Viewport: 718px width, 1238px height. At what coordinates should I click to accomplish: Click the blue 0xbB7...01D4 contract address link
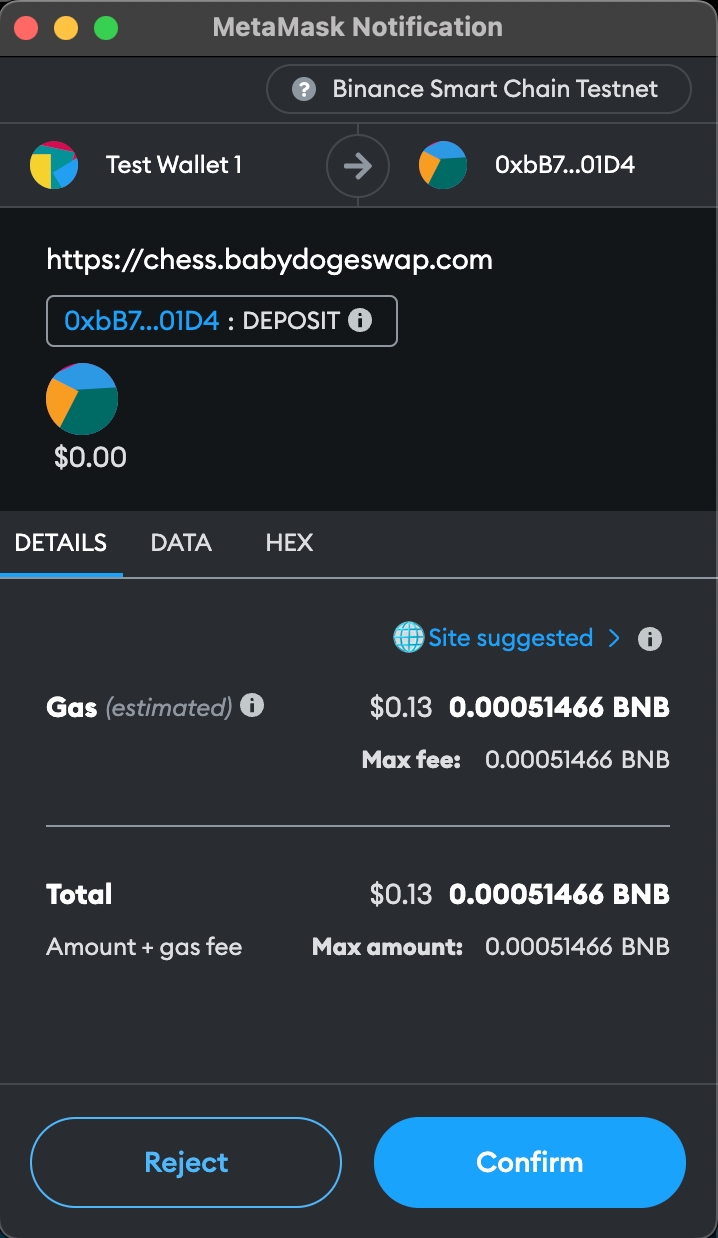142,321
